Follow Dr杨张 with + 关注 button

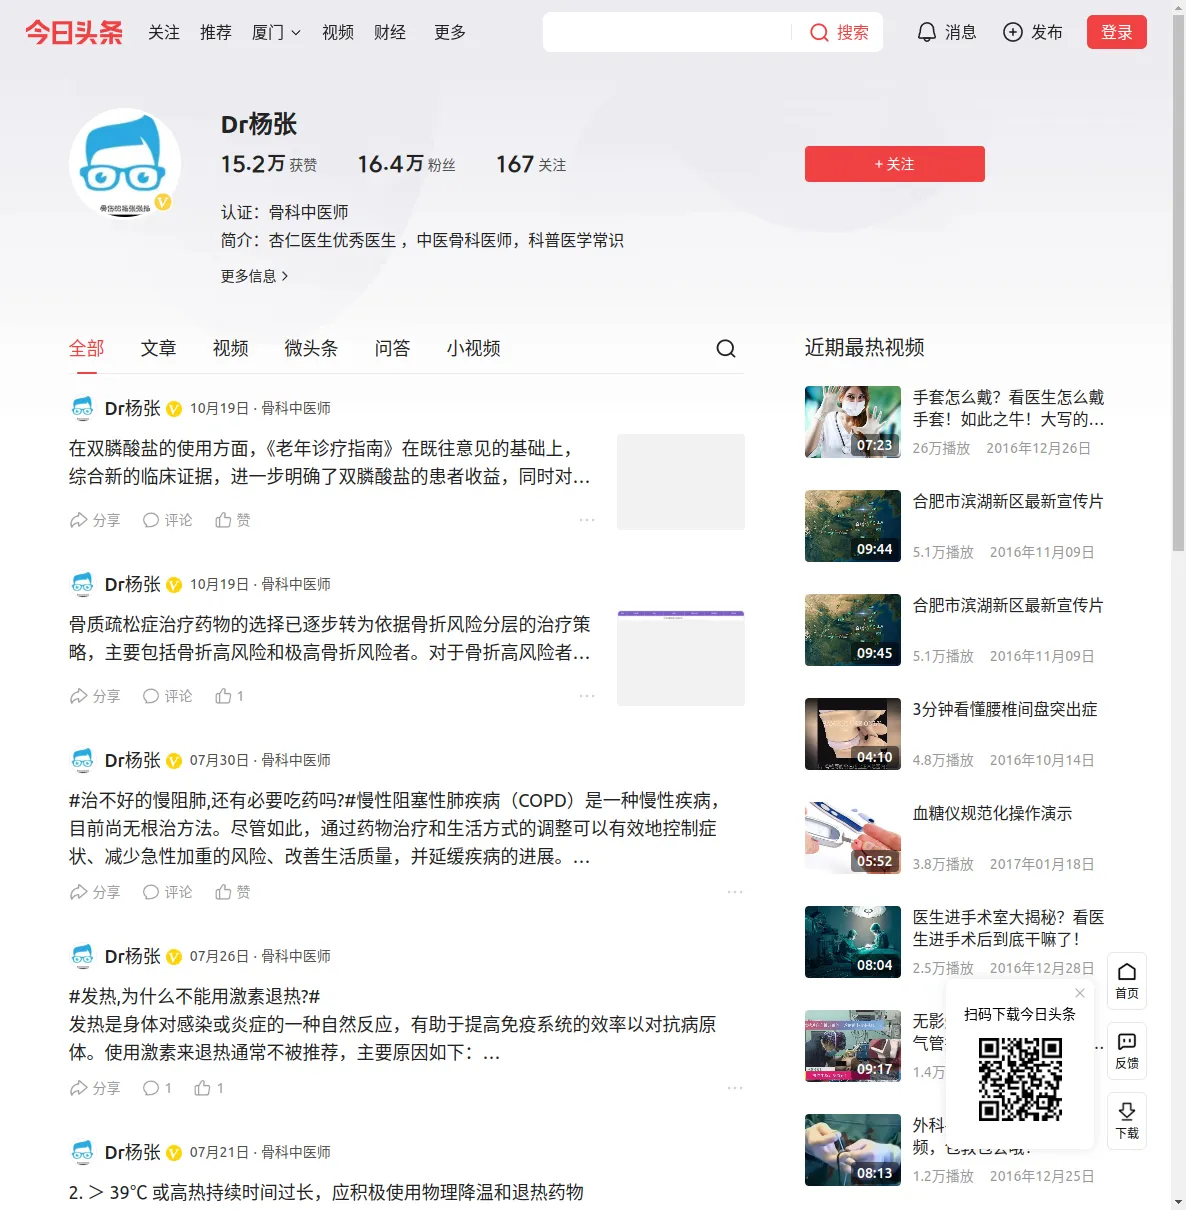click(895, 164)
